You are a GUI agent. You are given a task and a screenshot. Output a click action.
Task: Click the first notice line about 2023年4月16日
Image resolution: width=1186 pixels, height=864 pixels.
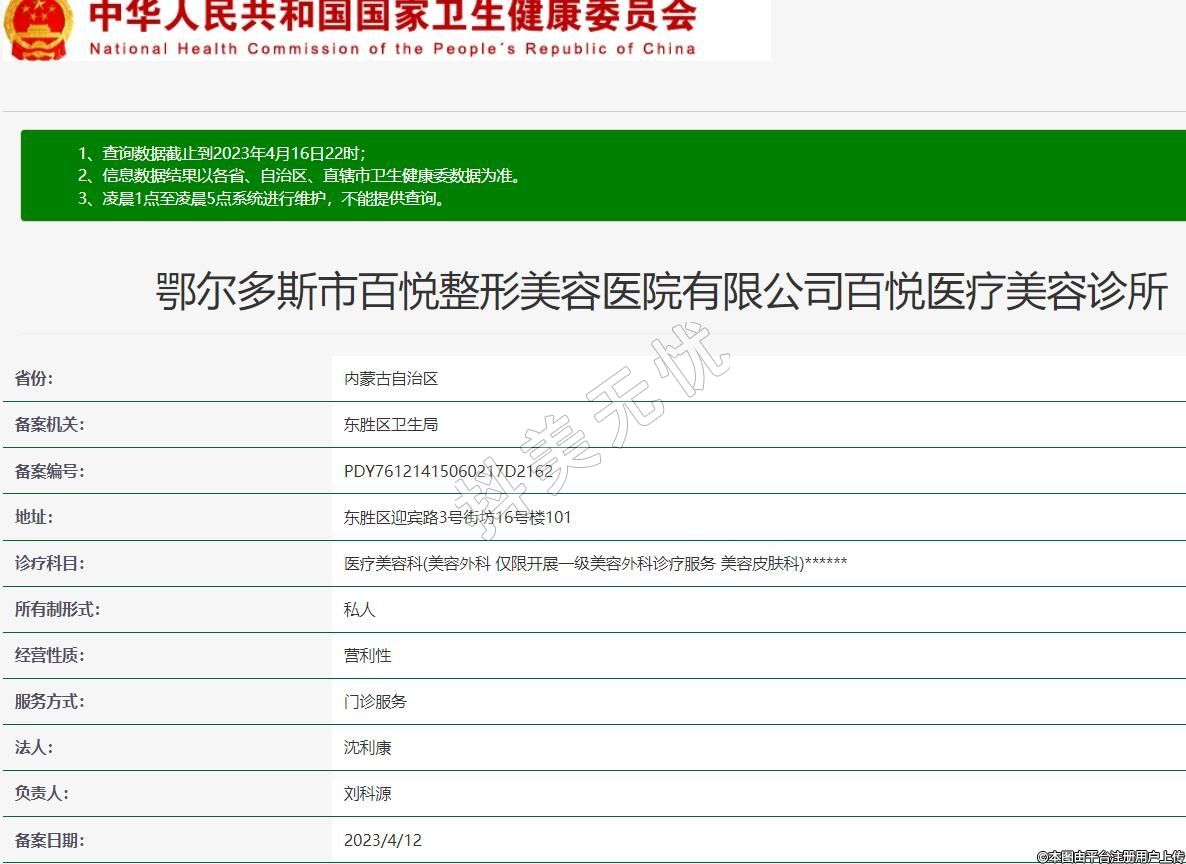(x=222, y=153)
